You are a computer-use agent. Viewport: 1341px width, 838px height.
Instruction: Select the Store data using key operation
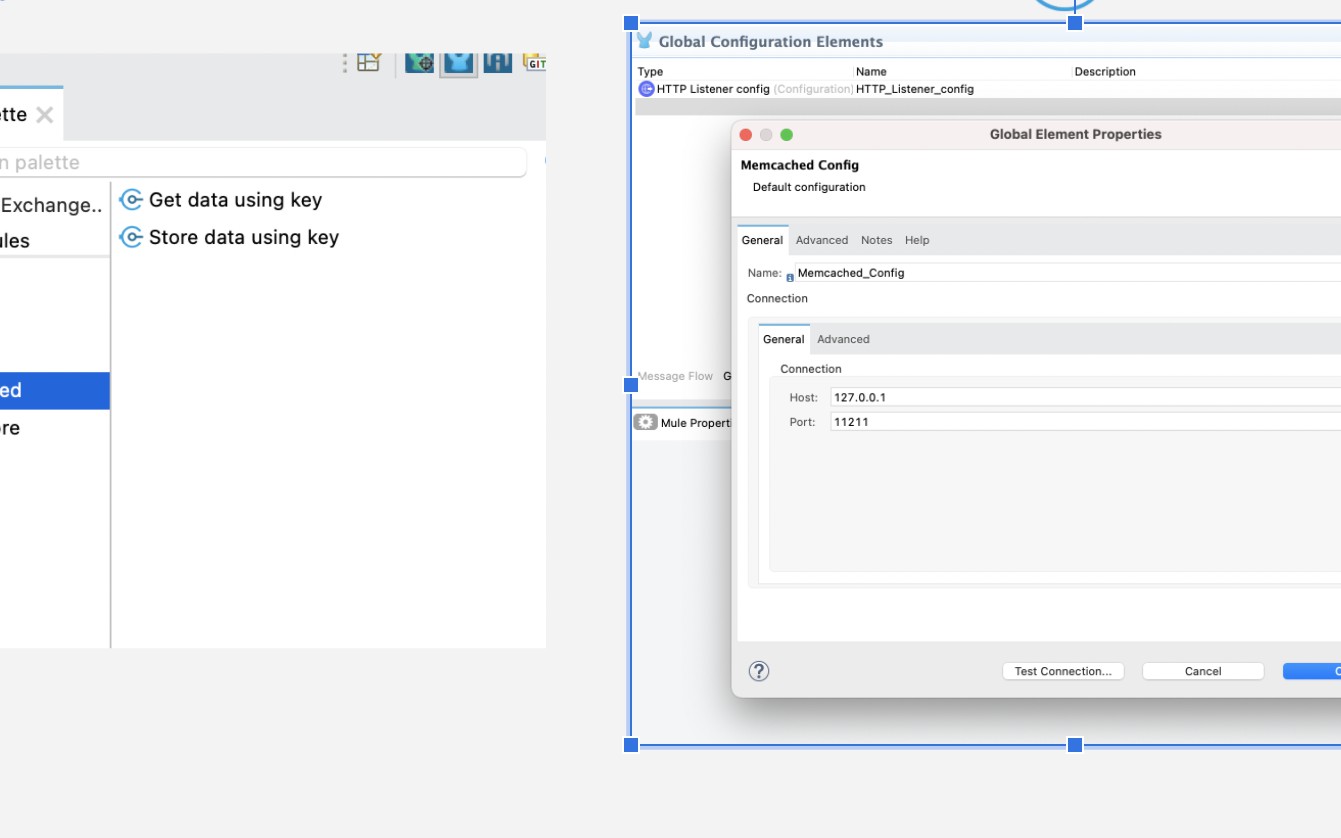pyautogui.click(x=243, y=238)
